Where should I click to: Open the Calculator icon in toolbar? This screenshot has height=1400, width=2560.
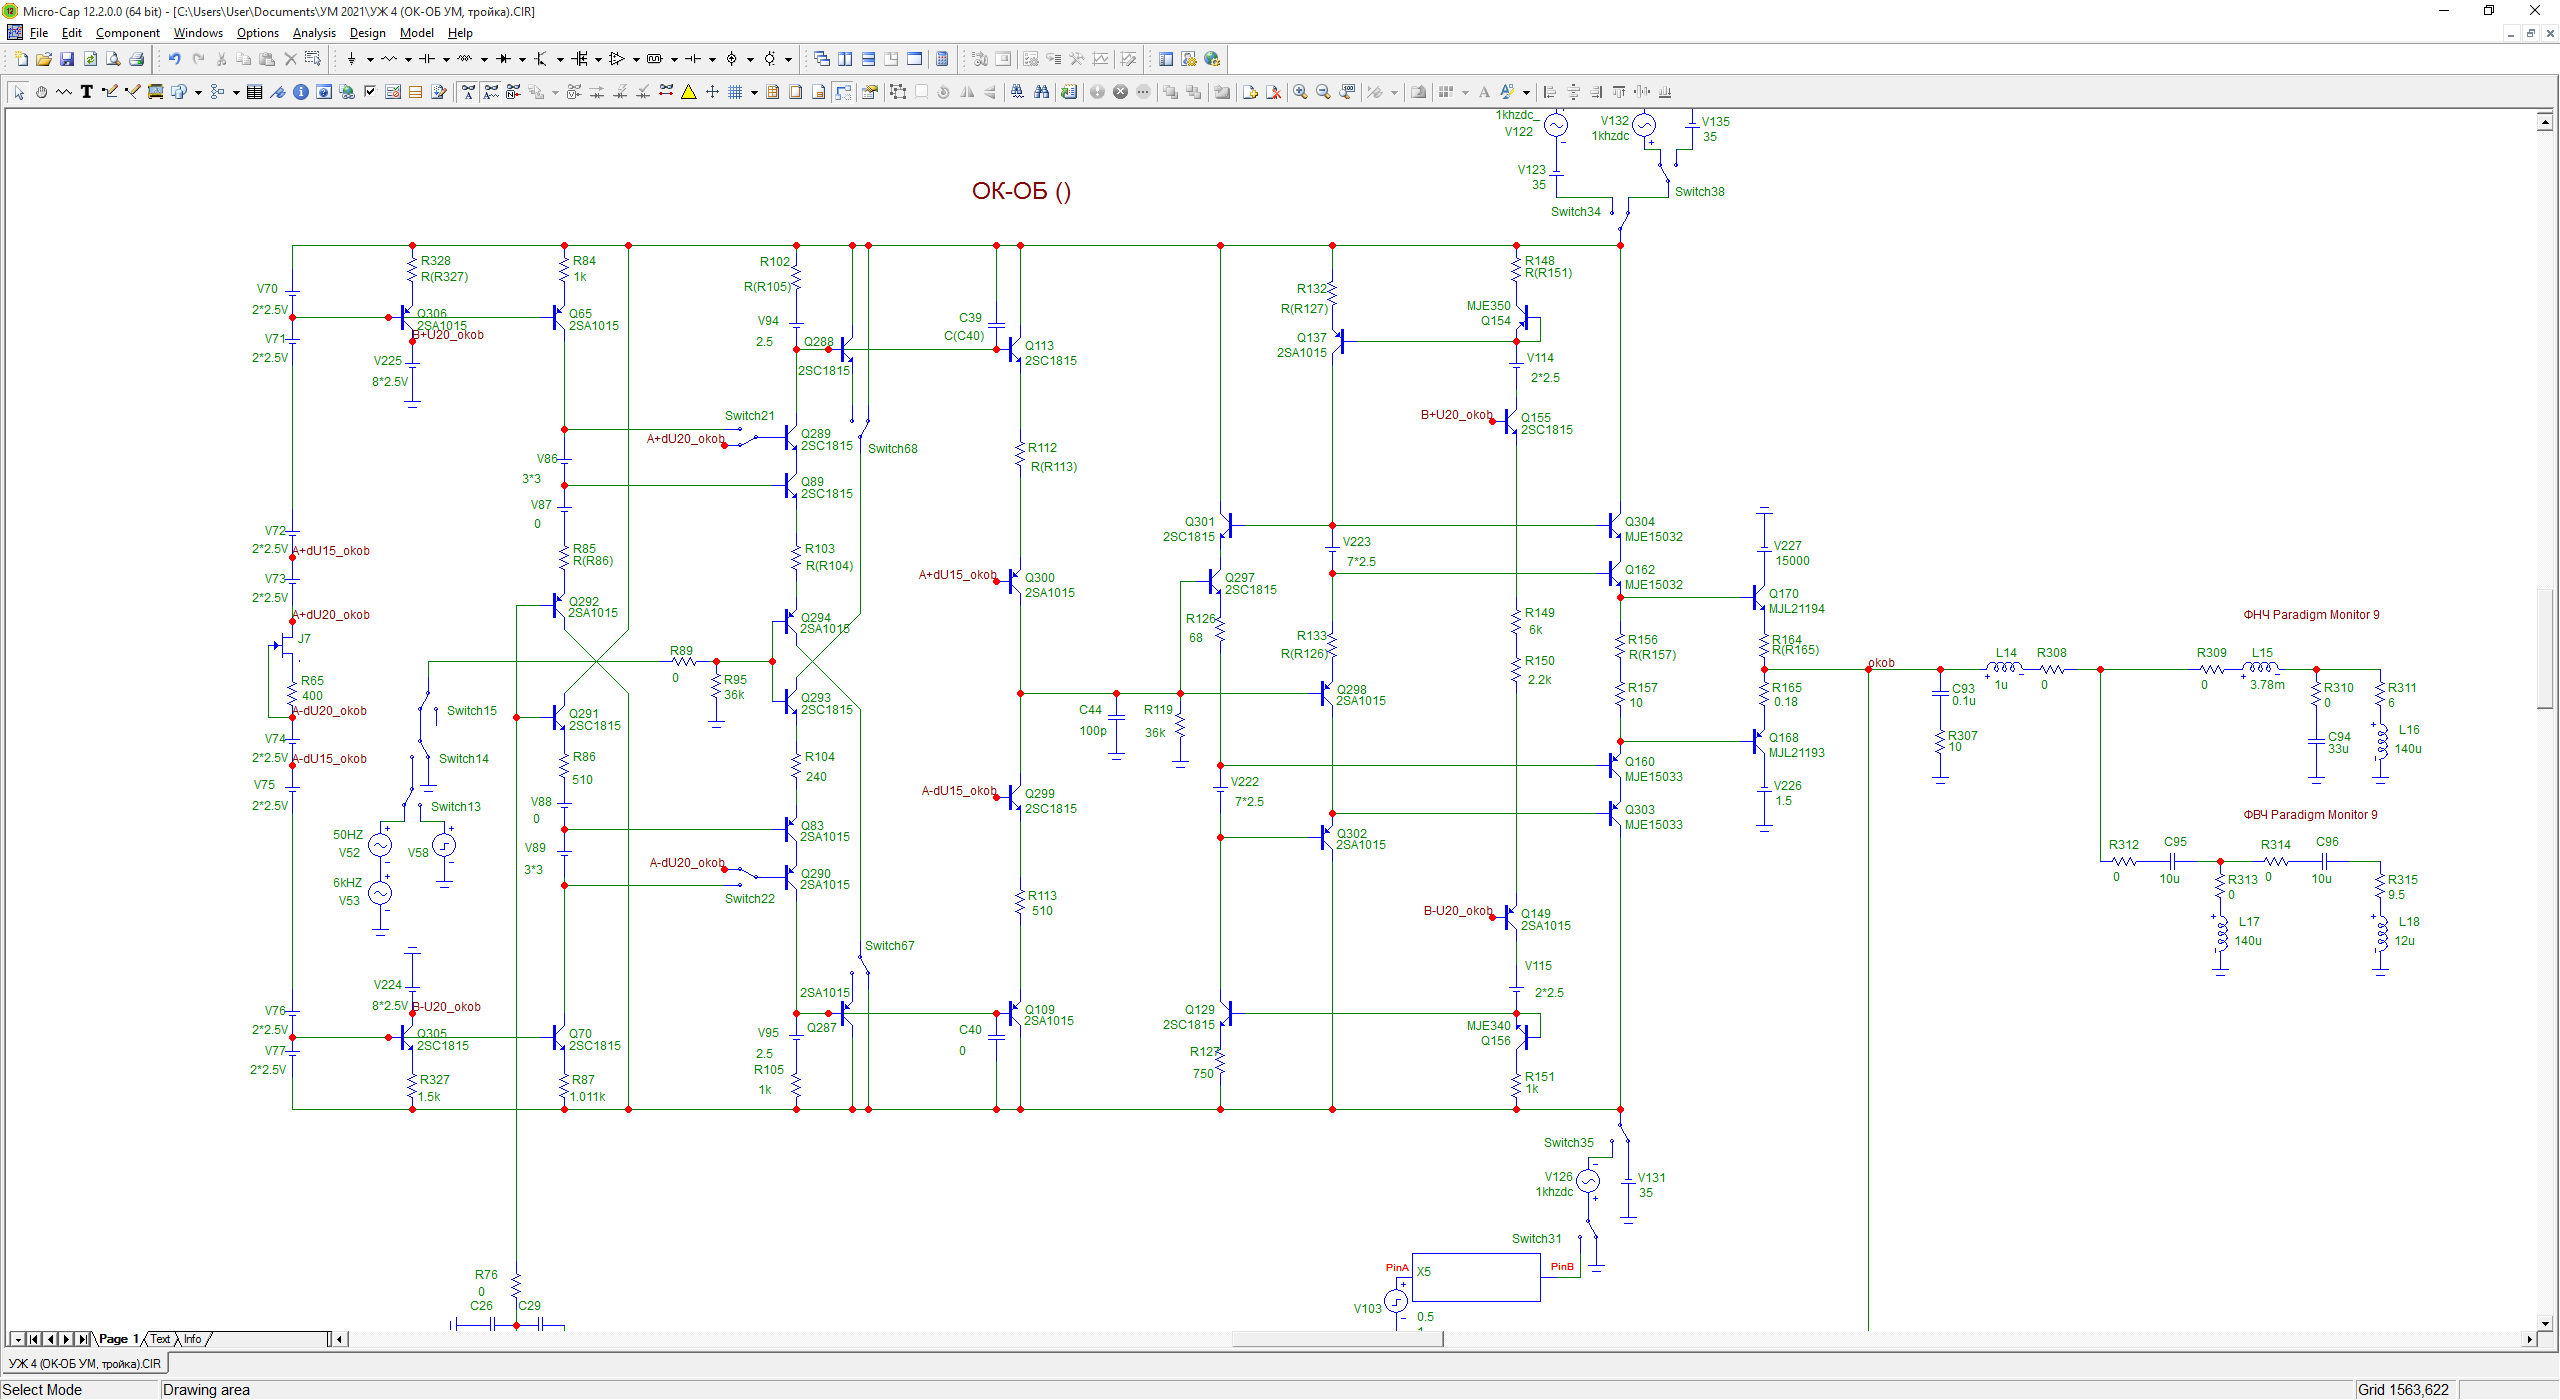click(x=942, y=59)
